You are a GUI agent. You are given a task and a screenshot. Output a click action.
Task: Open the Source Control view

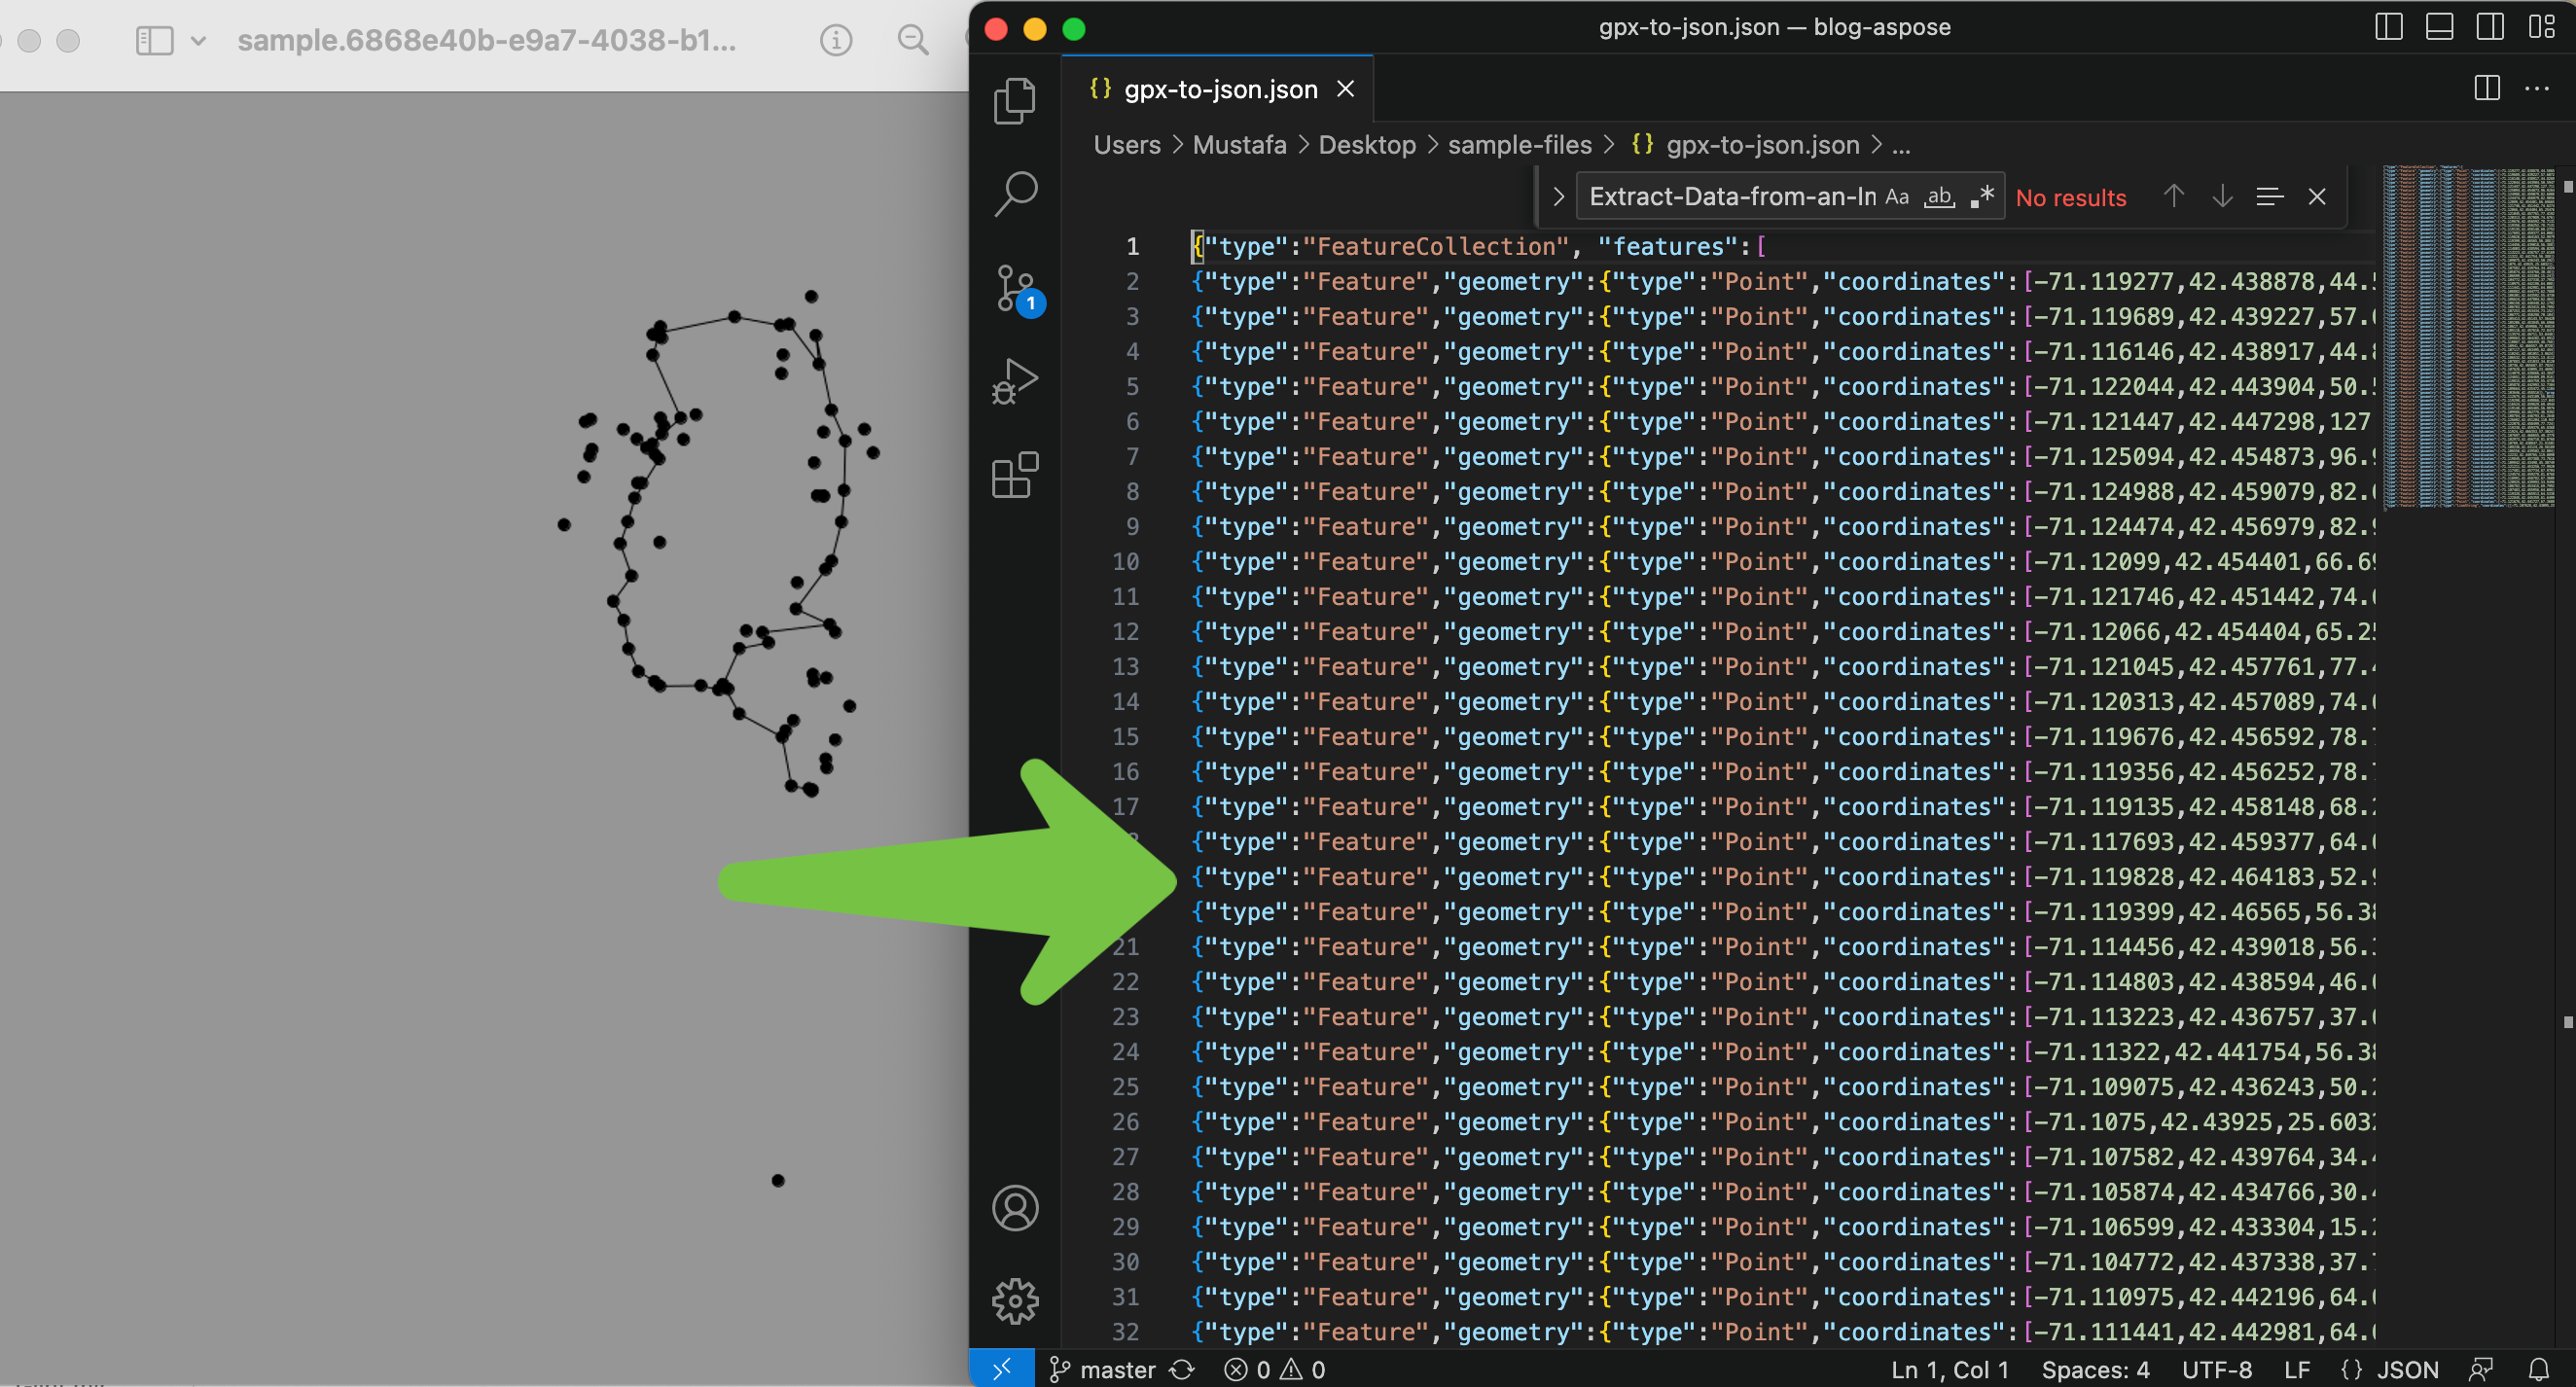(x=1014, y=289)
